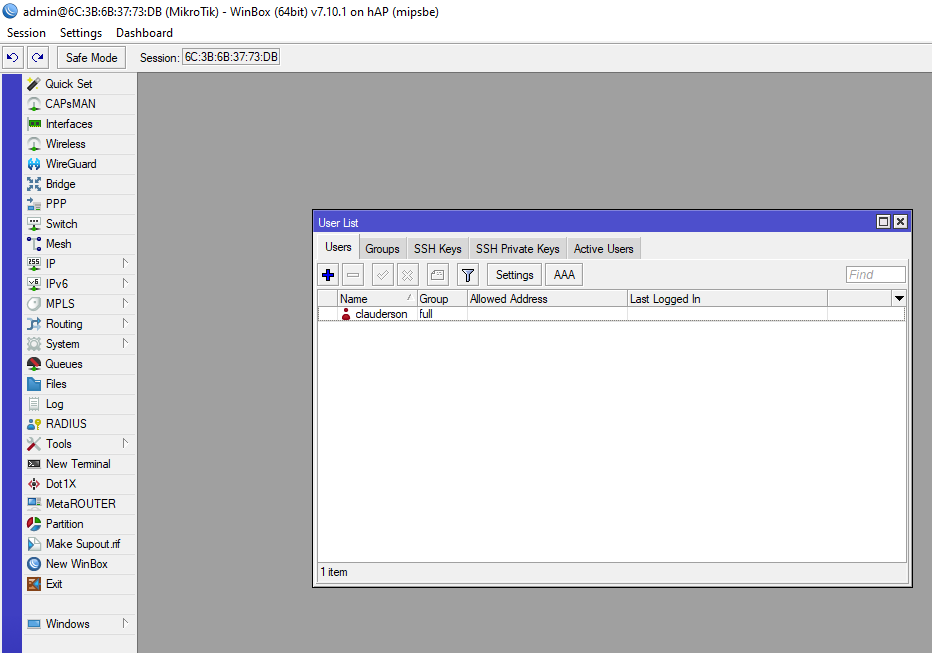The image size is (932, 653).
Task: Click the enable checkmark toolbar button
Action: 382,275
